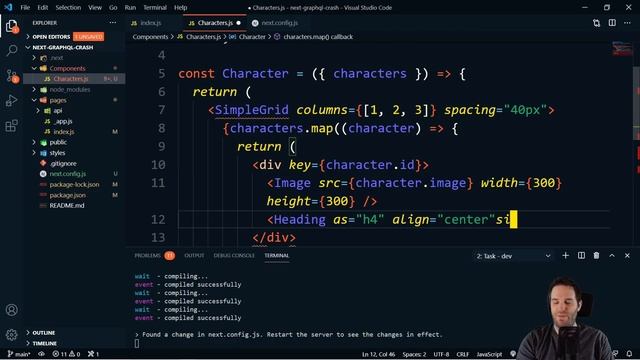Open the Search view in activity bar
This screenshot has height=360, width=640.
[11, 51]
